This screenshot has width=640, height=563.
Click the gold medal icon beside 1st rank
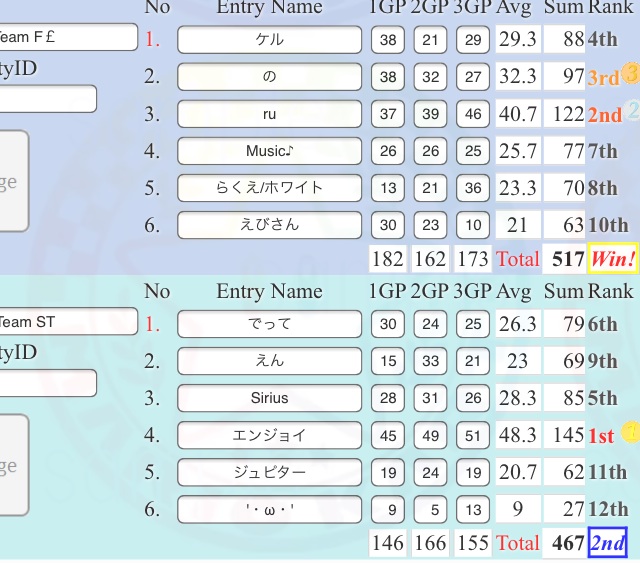tap(630, 432)
